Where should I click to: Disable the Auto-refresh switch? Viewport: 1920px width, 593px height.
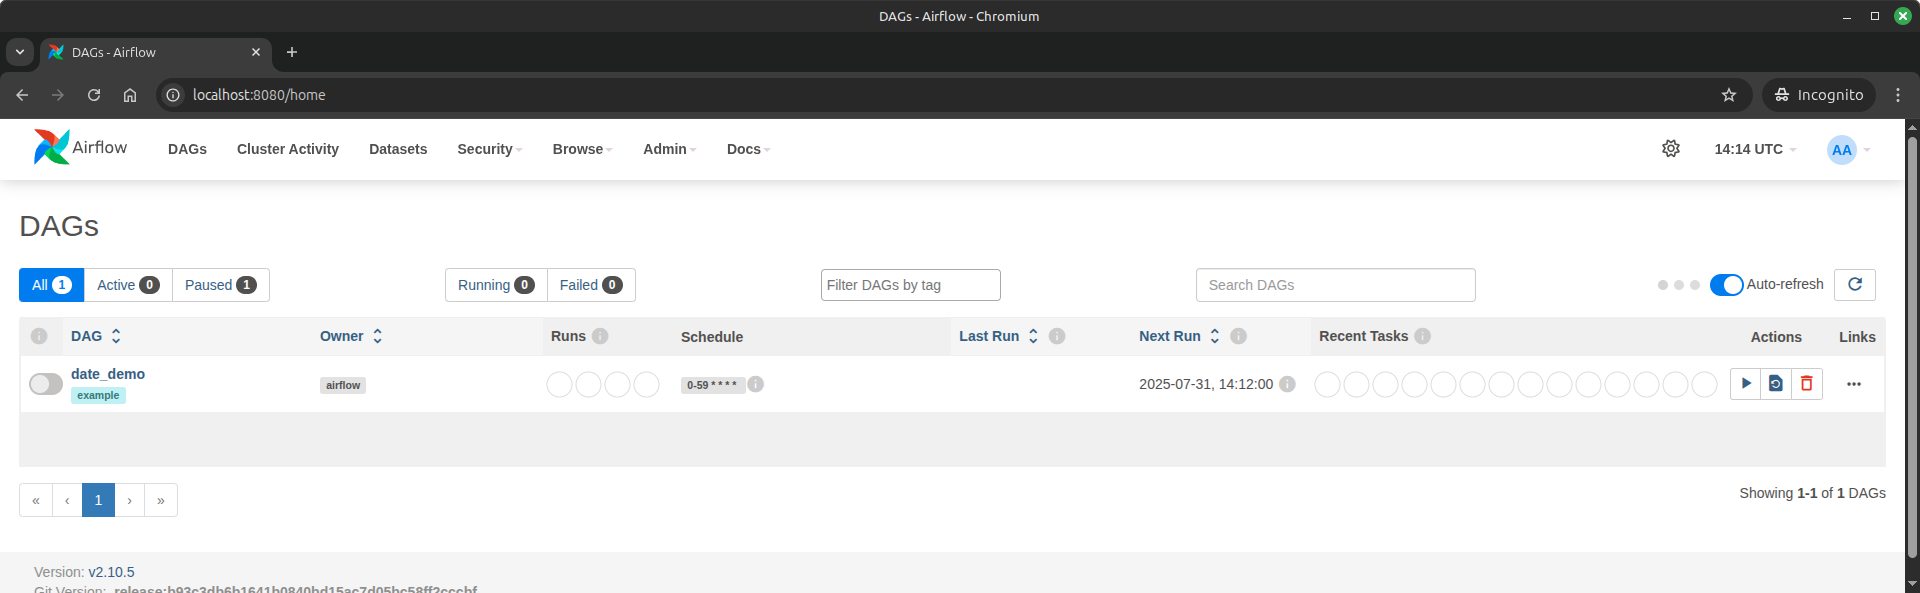click(1726, 285)
